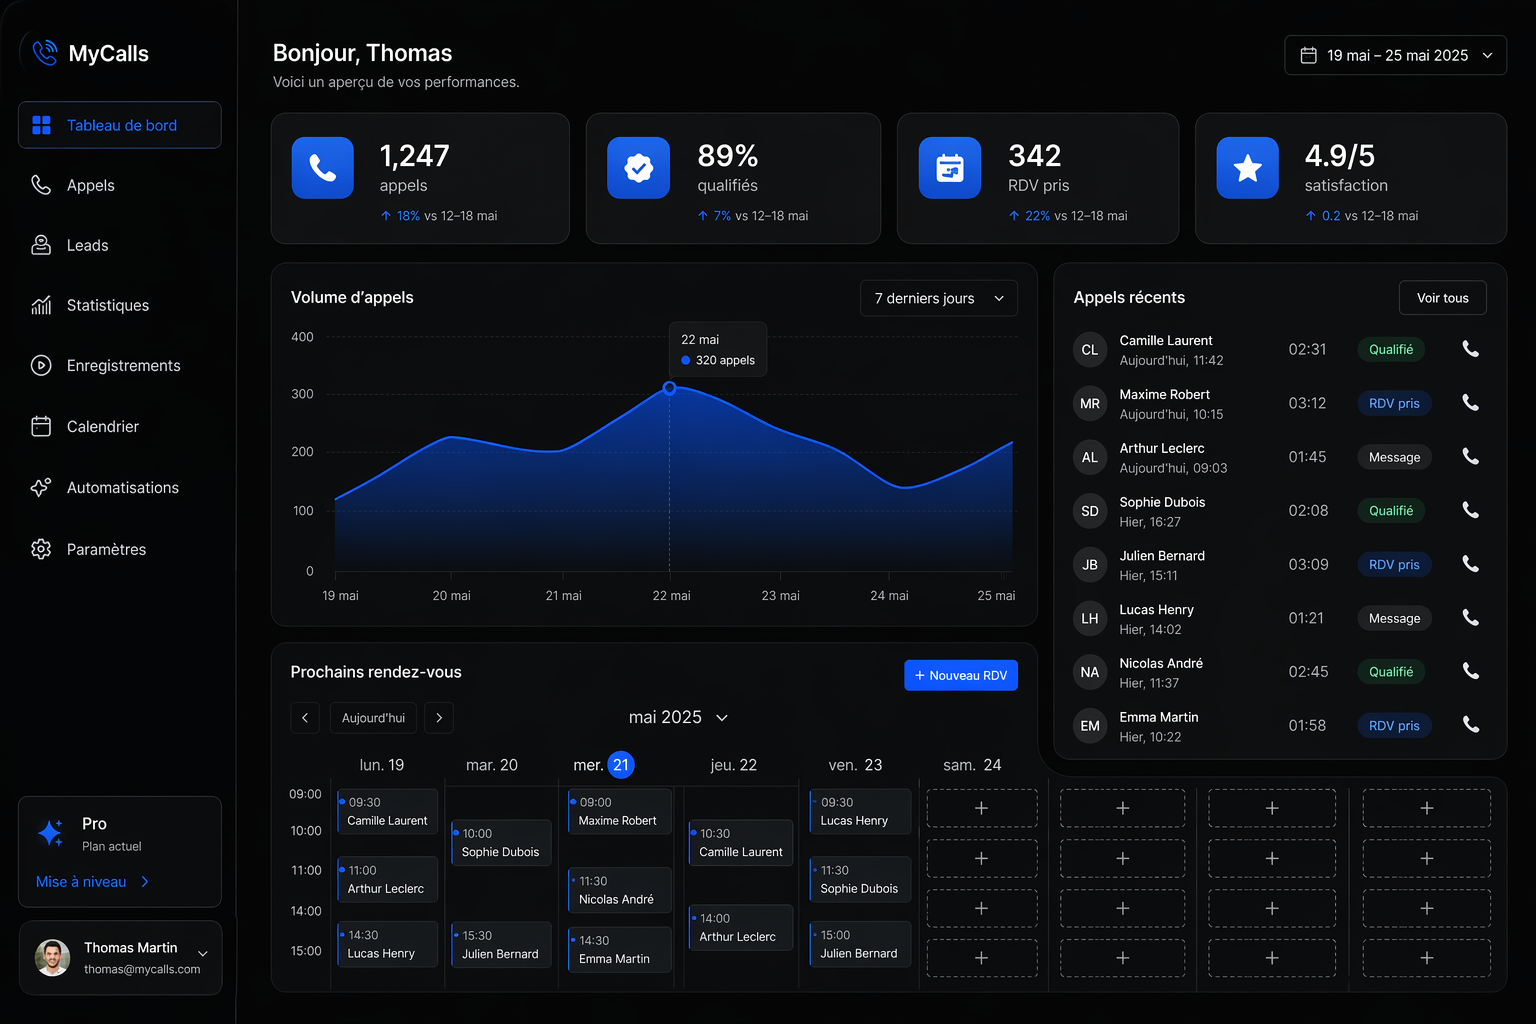Open Automatisations sparkle icon in sidebar
Image resolution: width=1536 pixels, height=1024 pixels.
click(x=41, y=487)
